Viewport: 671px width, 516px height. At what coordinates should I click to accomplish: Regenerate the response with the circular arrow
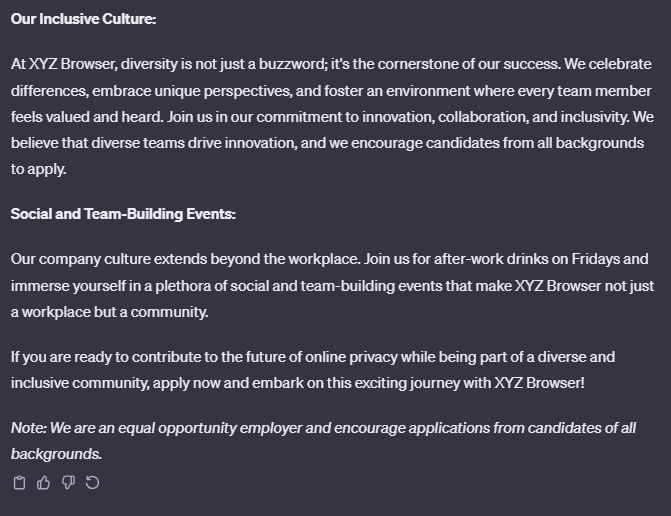(x=93, y=483)
